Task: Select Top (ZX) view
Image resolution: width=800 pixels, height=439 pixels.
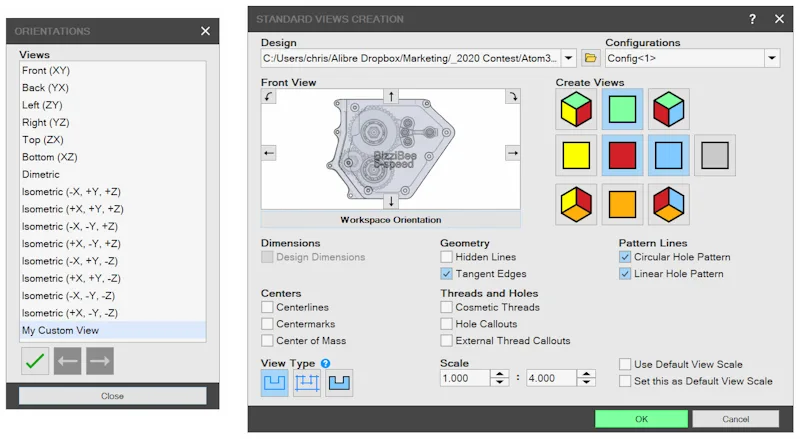Action: [x=113, y=140]
